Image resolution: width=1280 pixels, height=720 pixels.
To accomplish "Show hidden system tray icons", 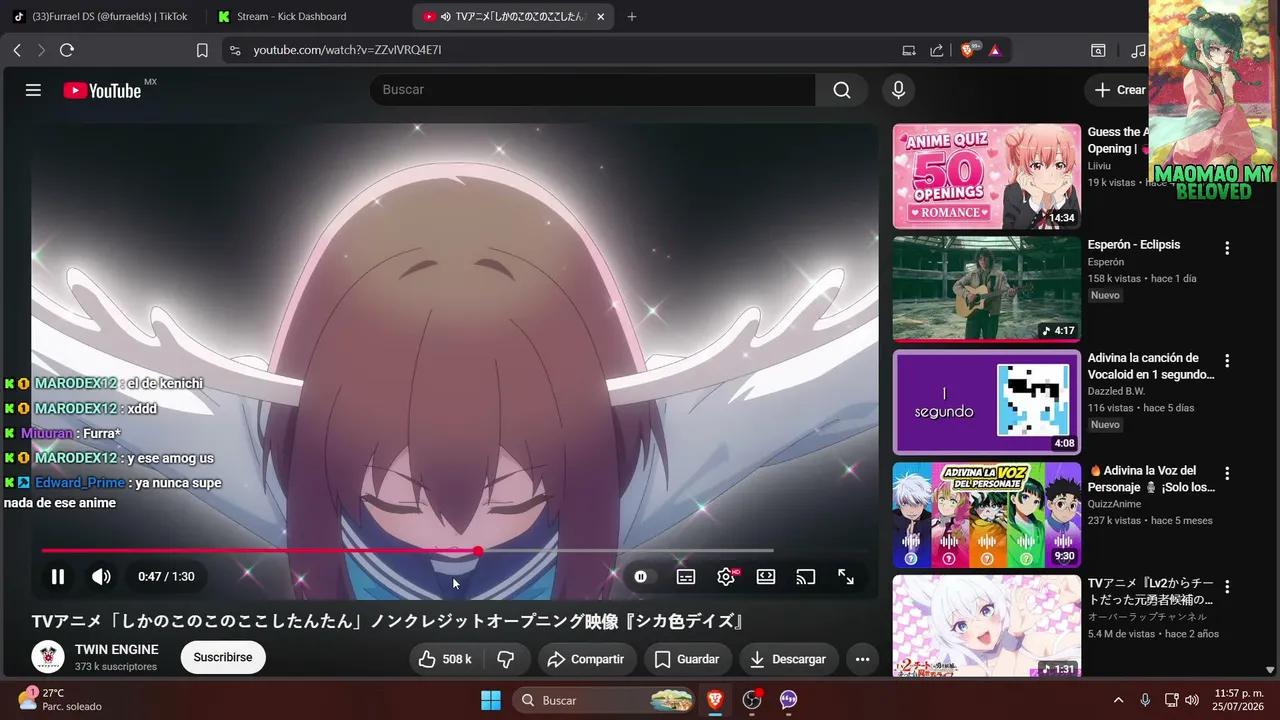I will click(x=1118, y=700).
